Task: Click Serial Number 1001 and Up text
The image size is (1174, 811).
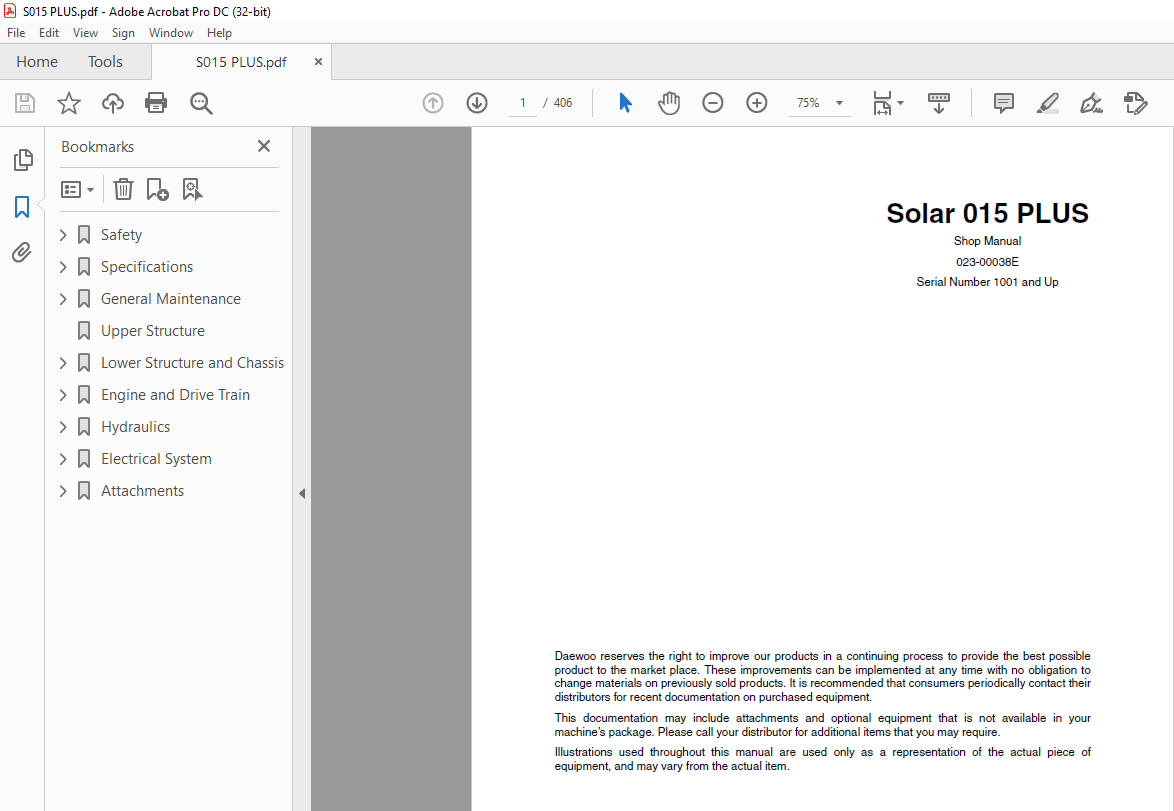Action: (987, 282)
